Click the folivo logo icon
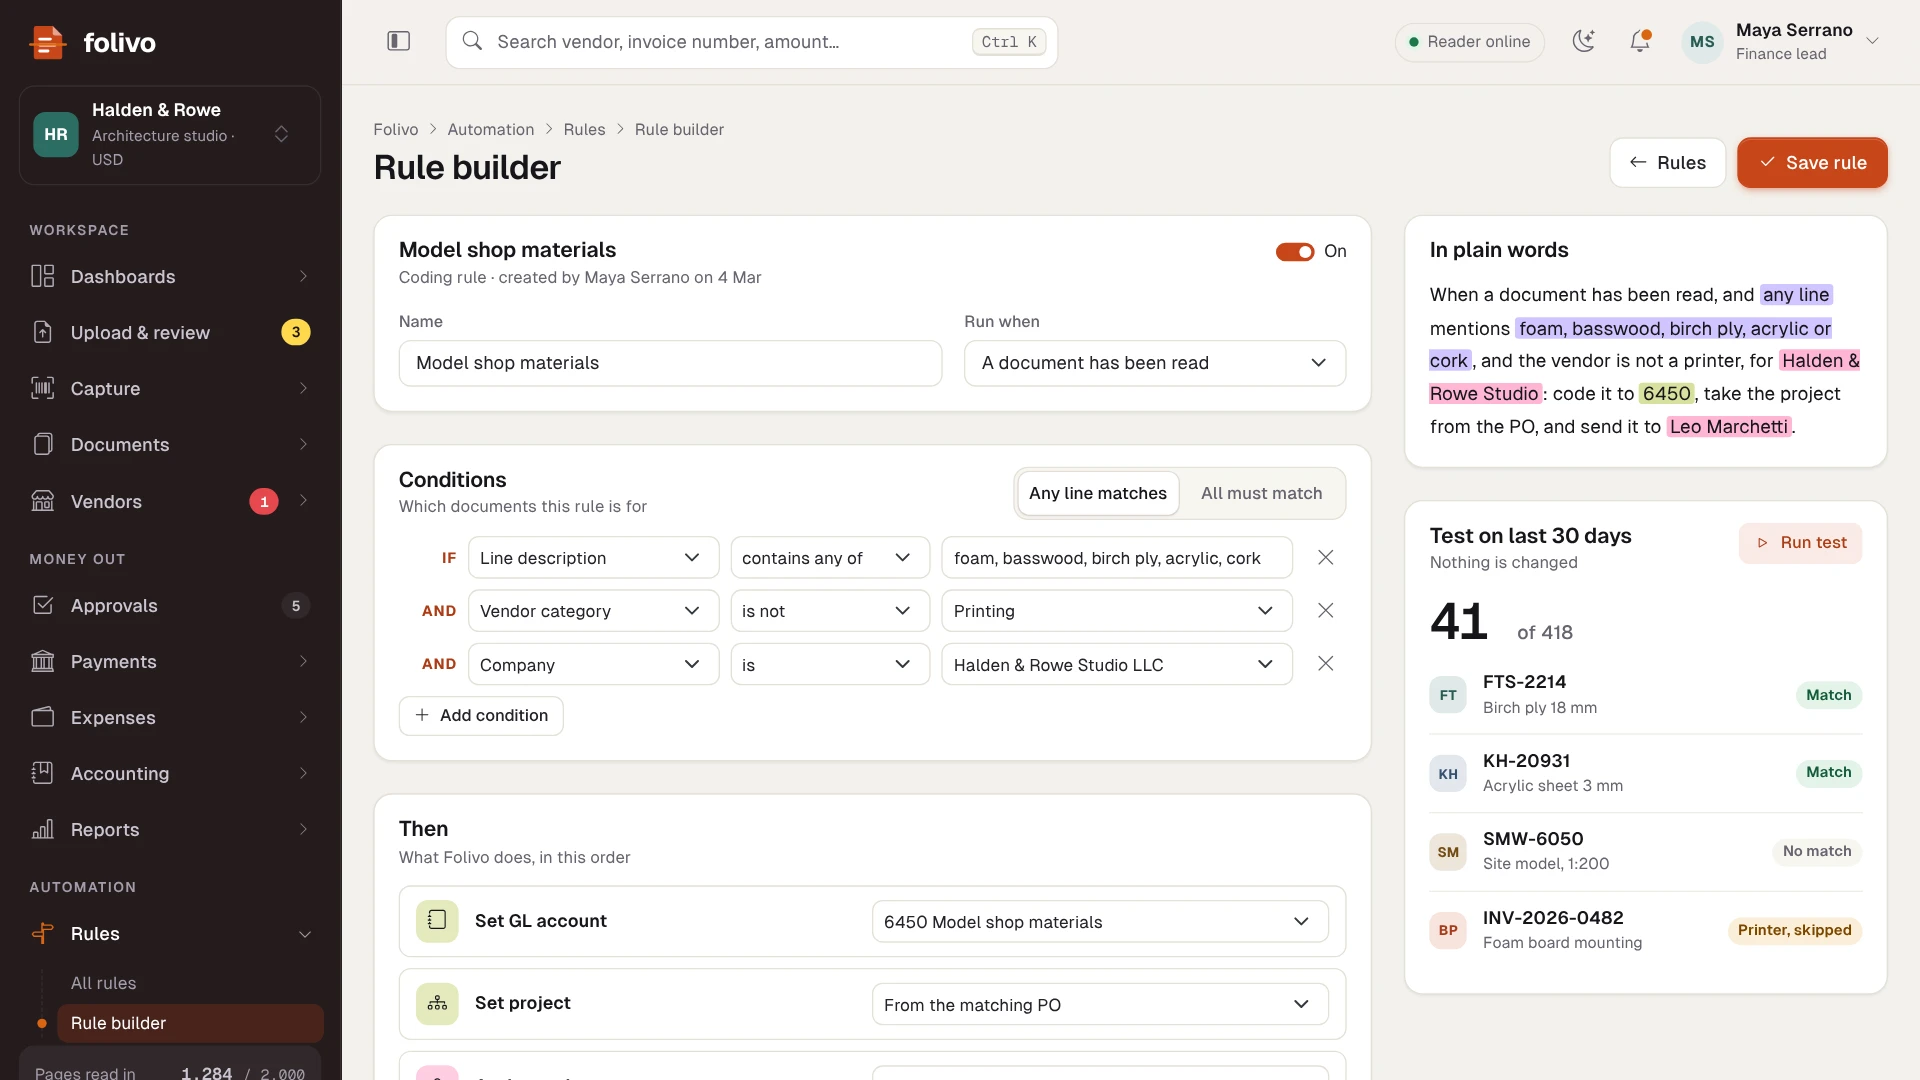 (x=47, y=42)
